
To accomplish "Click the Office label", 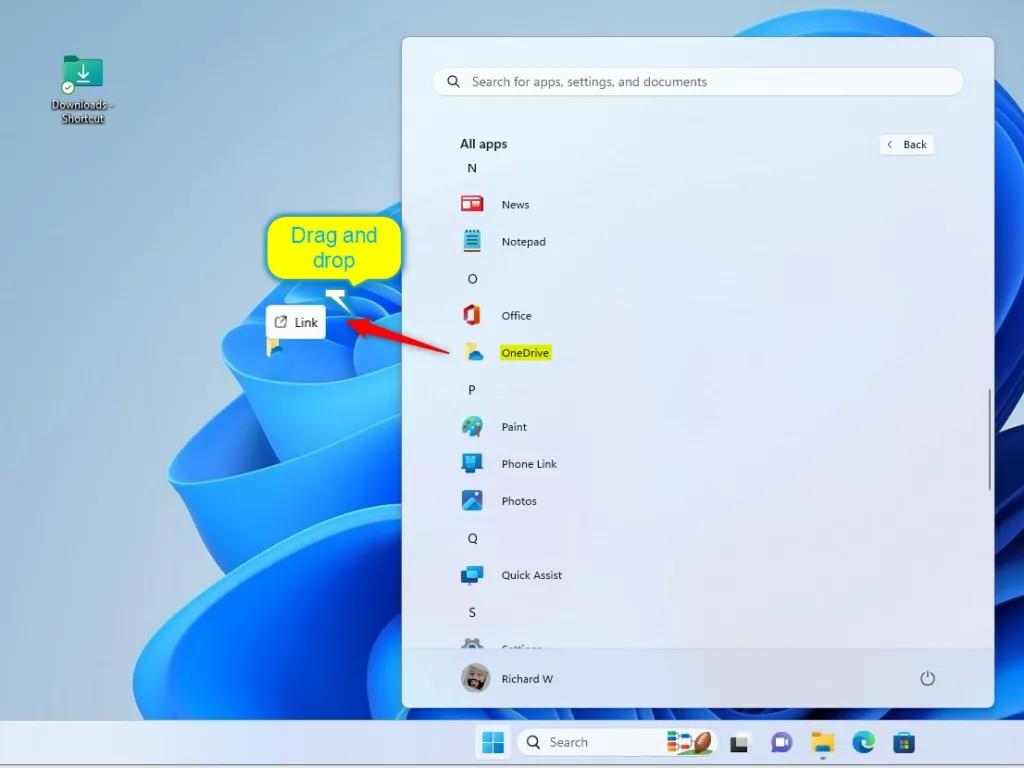I will [x=517, y=316].
